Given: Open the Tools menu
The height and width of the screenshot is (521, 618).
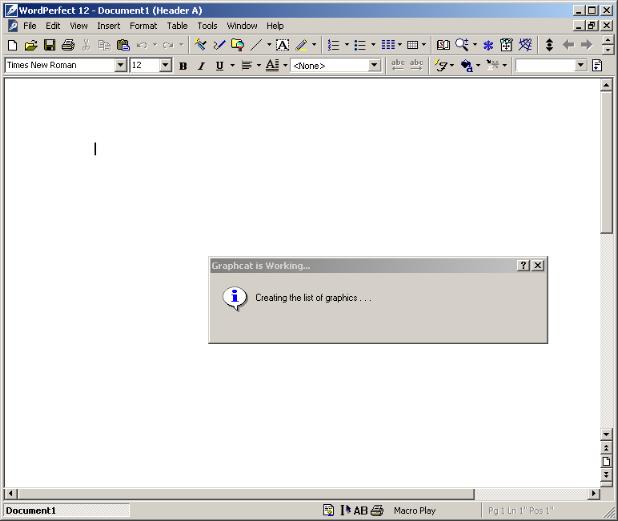Looking at the screenshot, I should pyautogui.click(x=207, y=26).
